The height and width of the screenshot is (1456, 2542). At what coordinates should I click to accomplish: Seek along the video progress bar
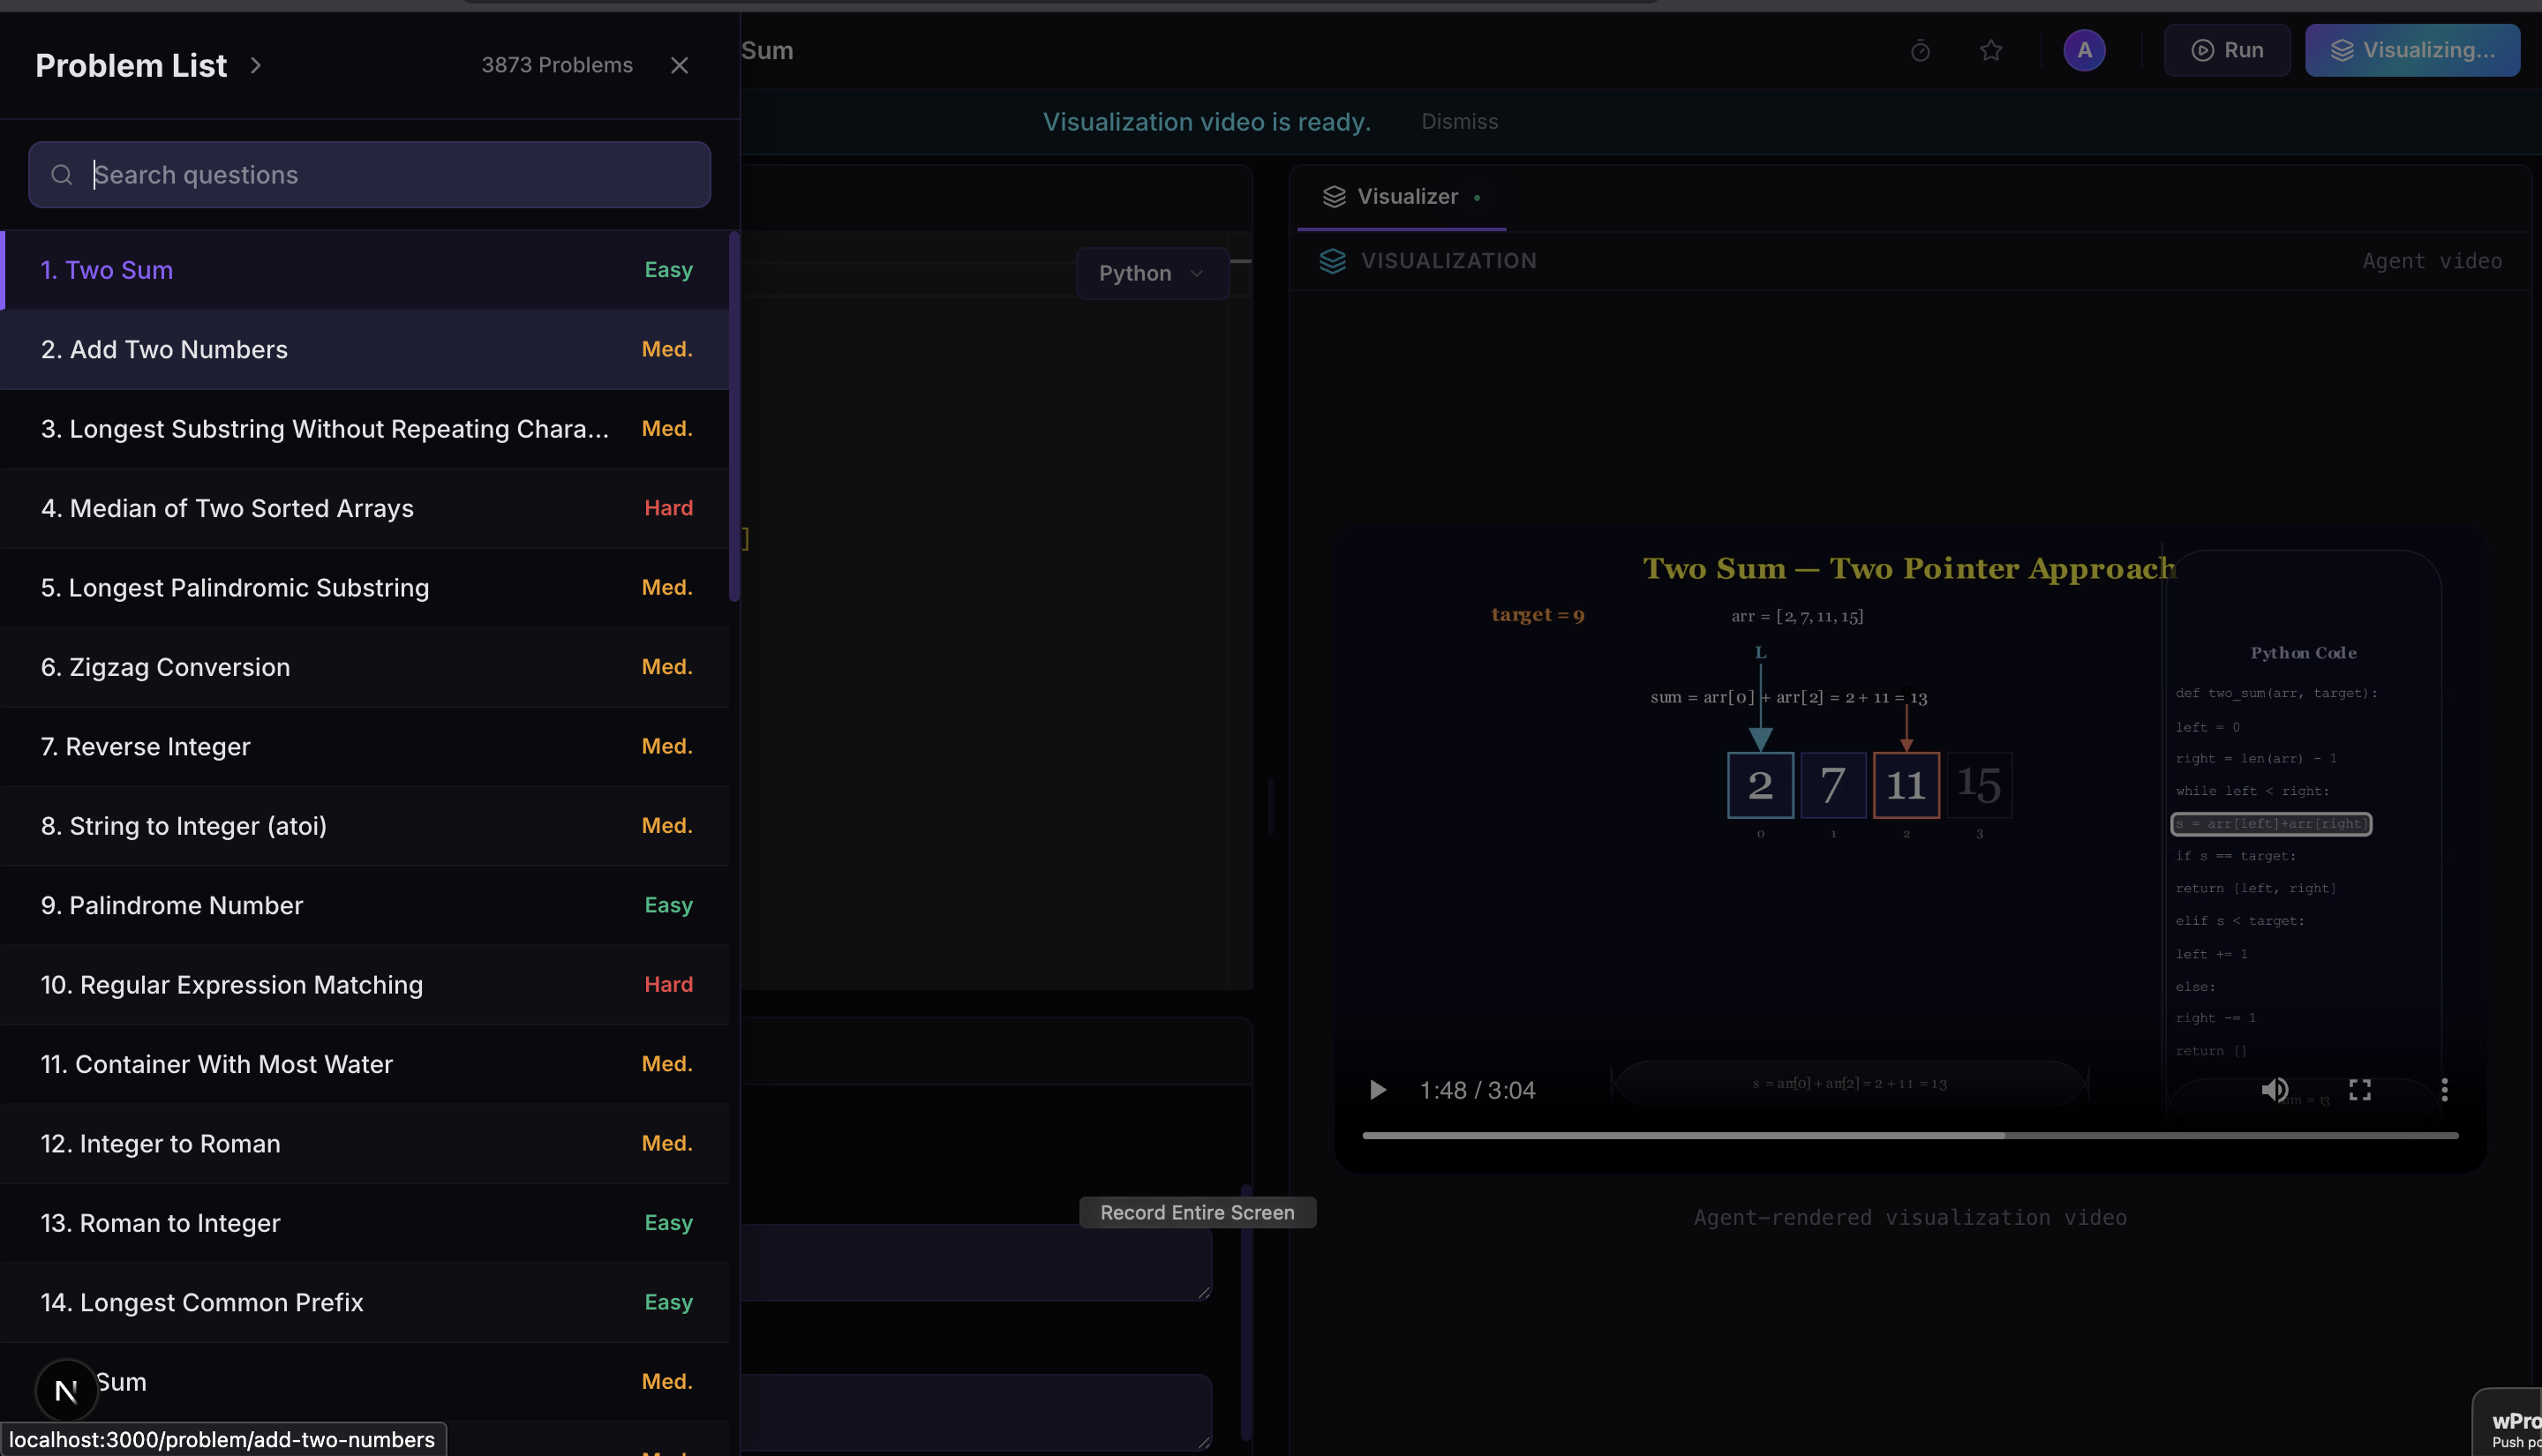click(x=1908, y=1135)
